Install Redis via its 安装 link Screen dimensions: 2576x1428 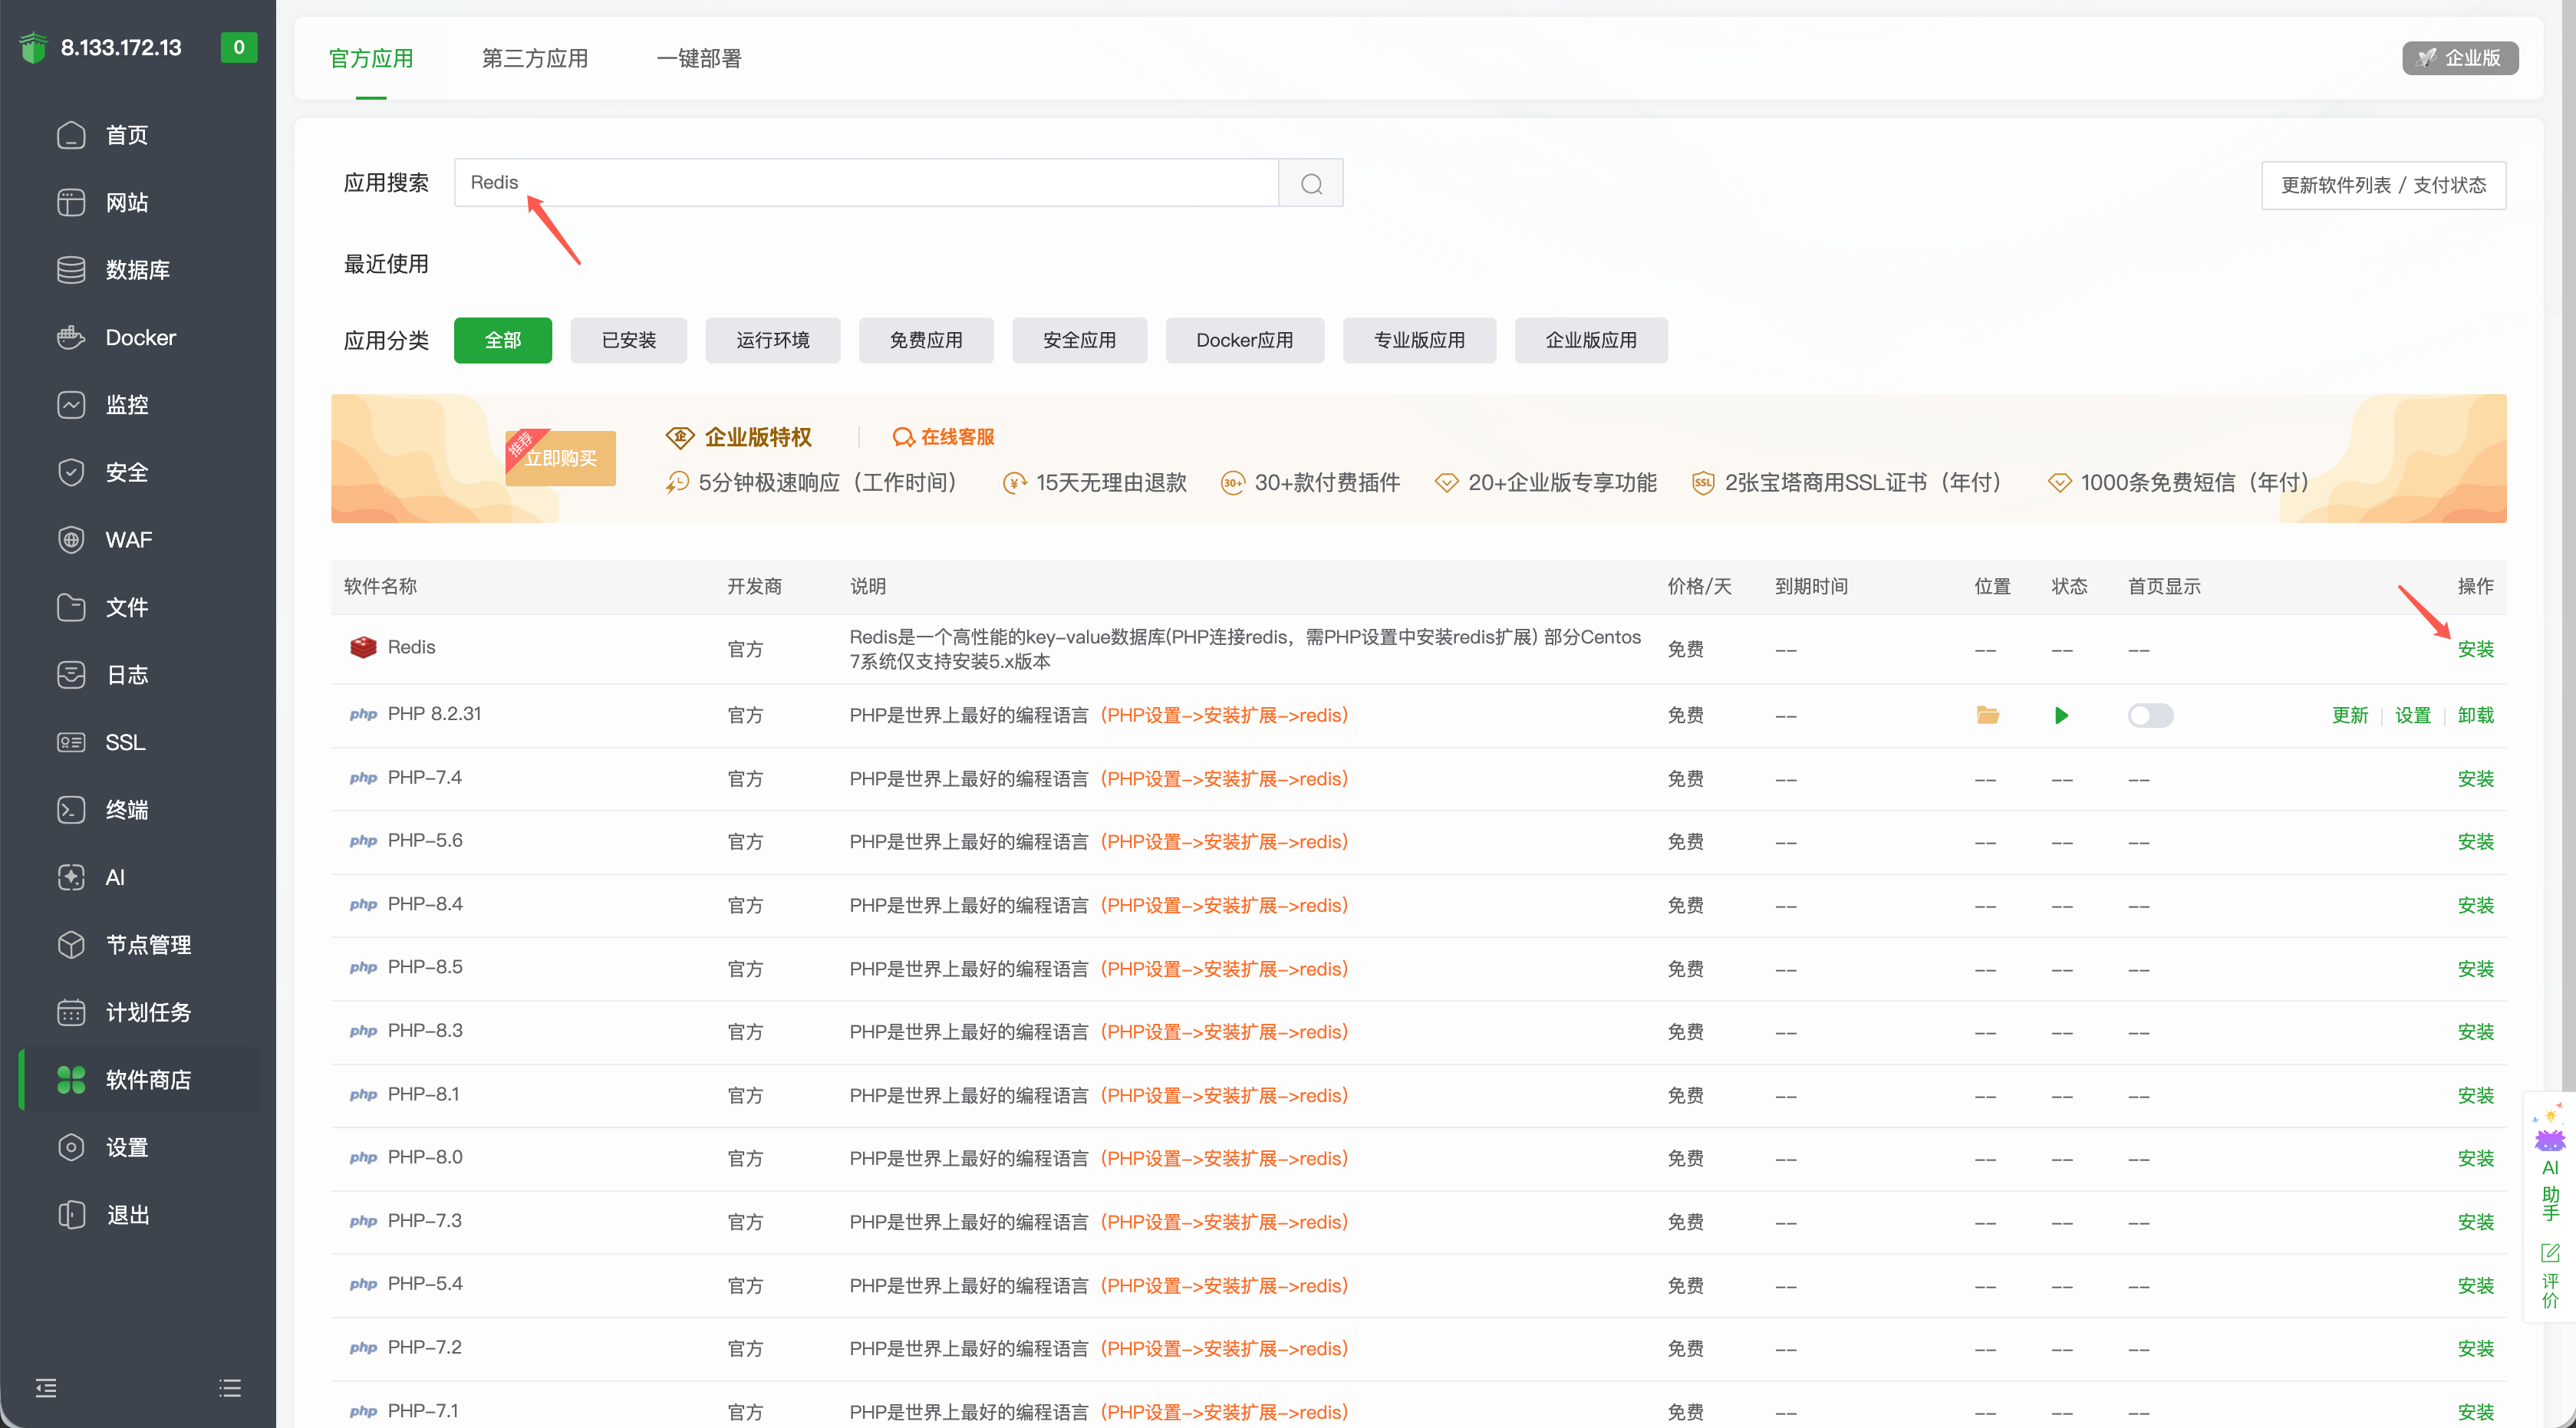point(2476,649)
